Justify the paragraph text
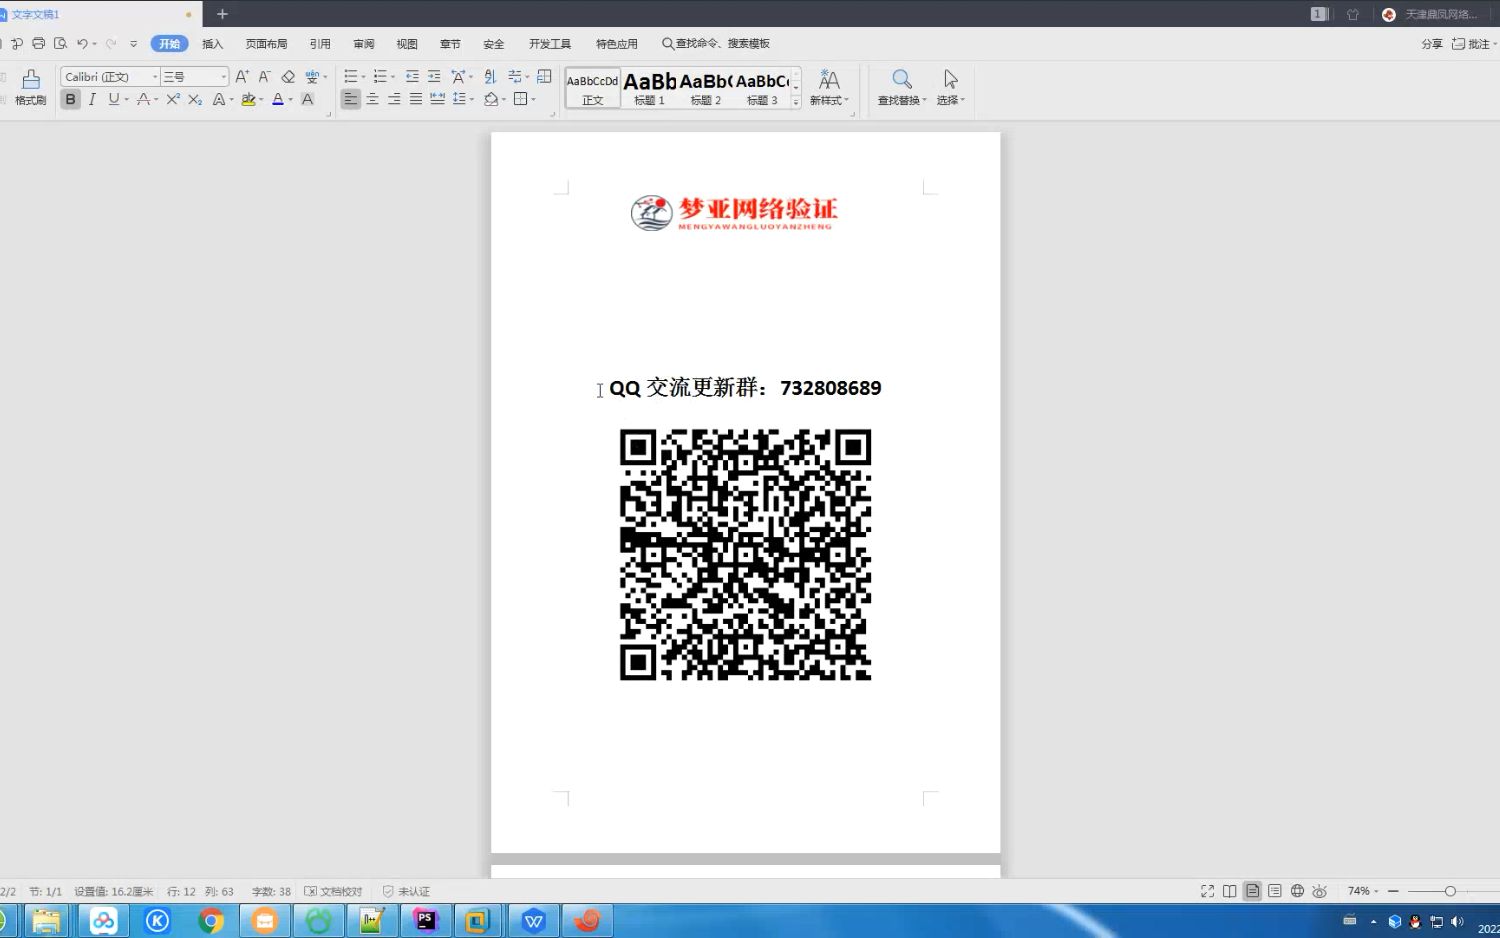The height and width of the screenshot is (938, 1500). click(415, 99)
